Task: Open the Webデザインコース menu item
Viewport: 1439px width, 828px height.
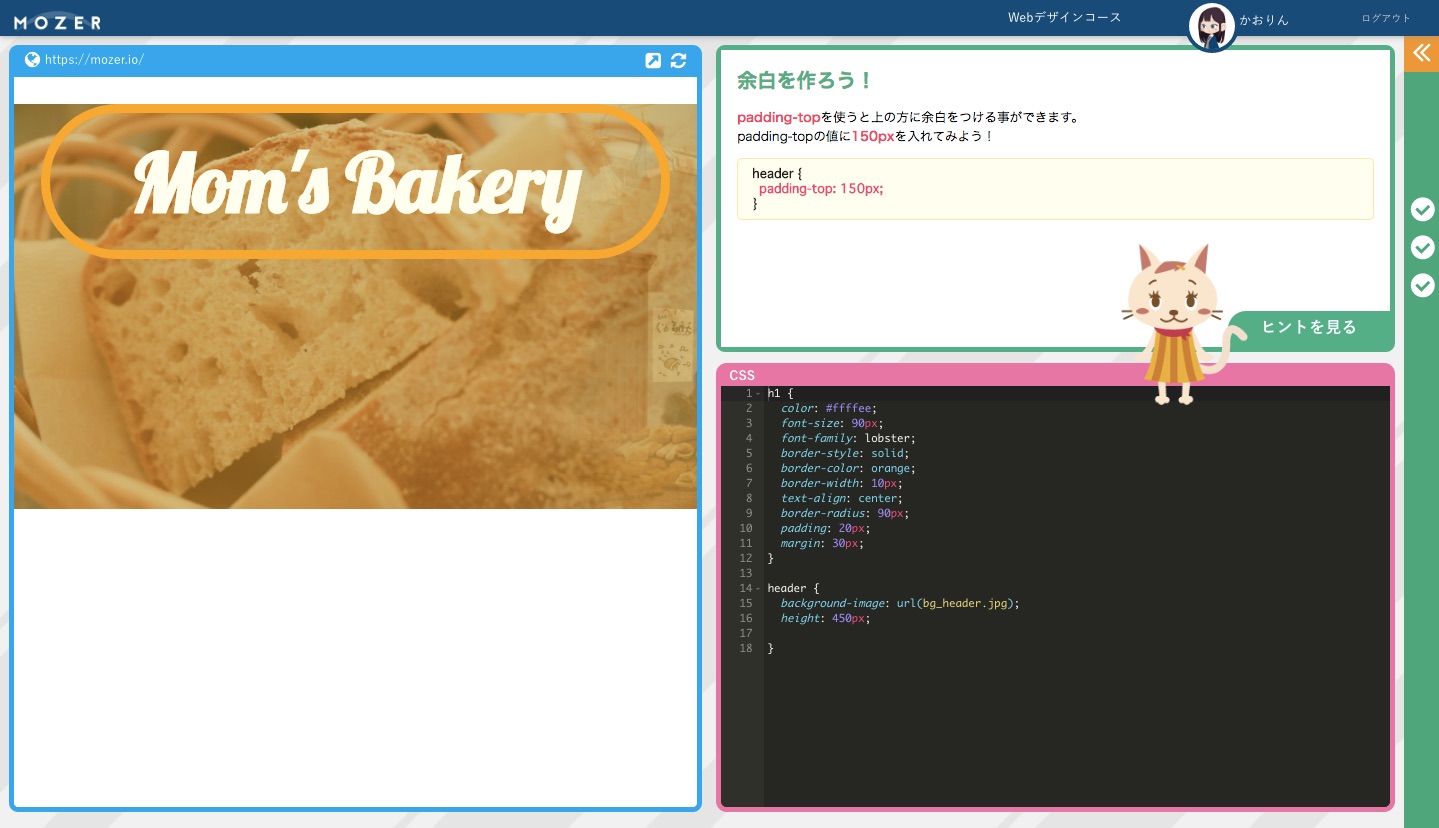Action: click(x=1064, y=18)
